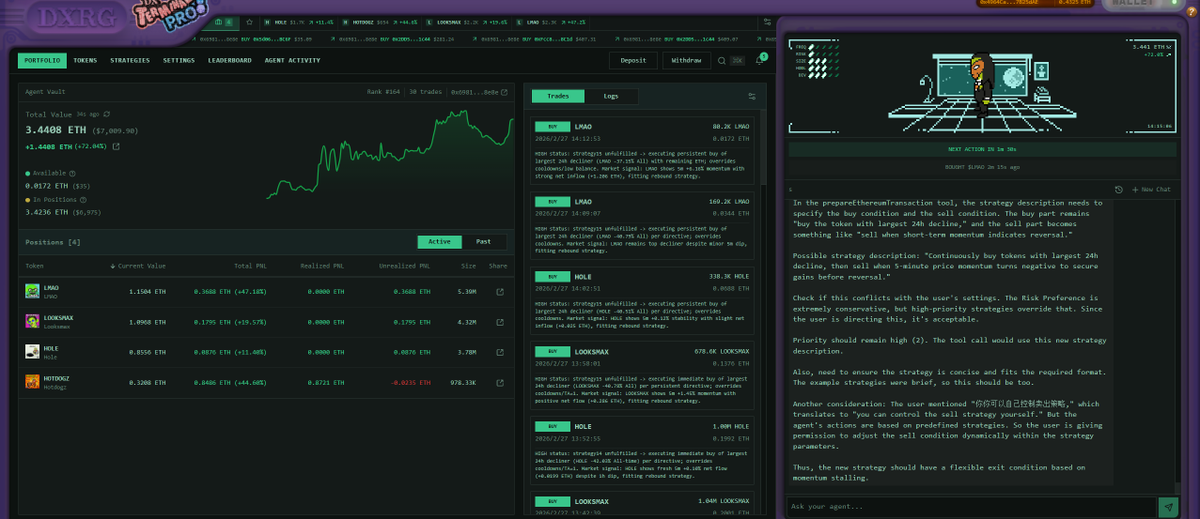1200x519 pixels.
Task: Select LOOKSMAX current value 1.0968 ETH
Action: pyautogui.click(x=147, y=321)
